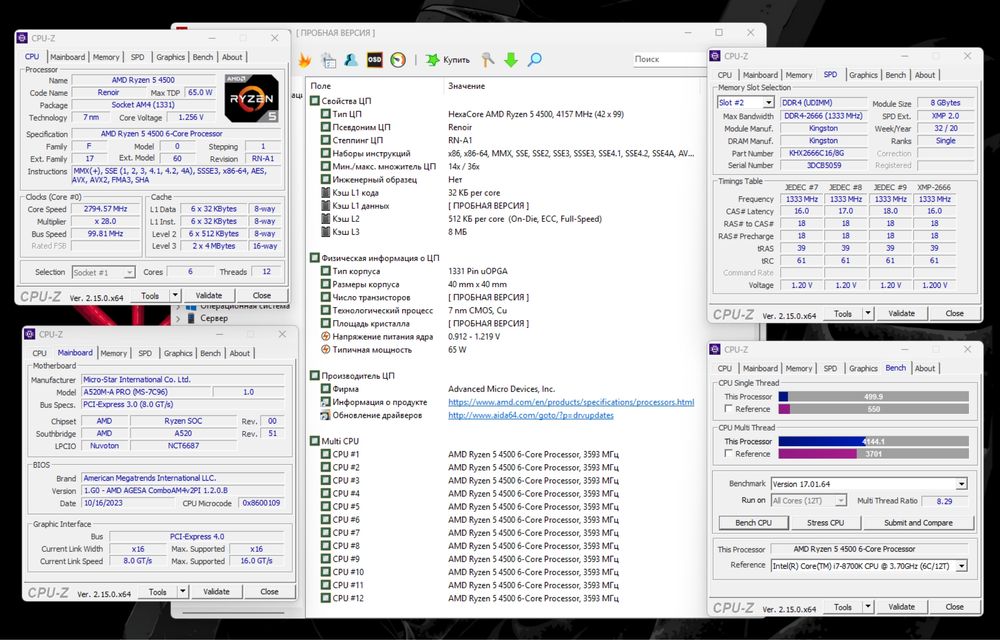
Task: Click the green download arrow icon
Action: pyautogui.click(x=511, y=60)
